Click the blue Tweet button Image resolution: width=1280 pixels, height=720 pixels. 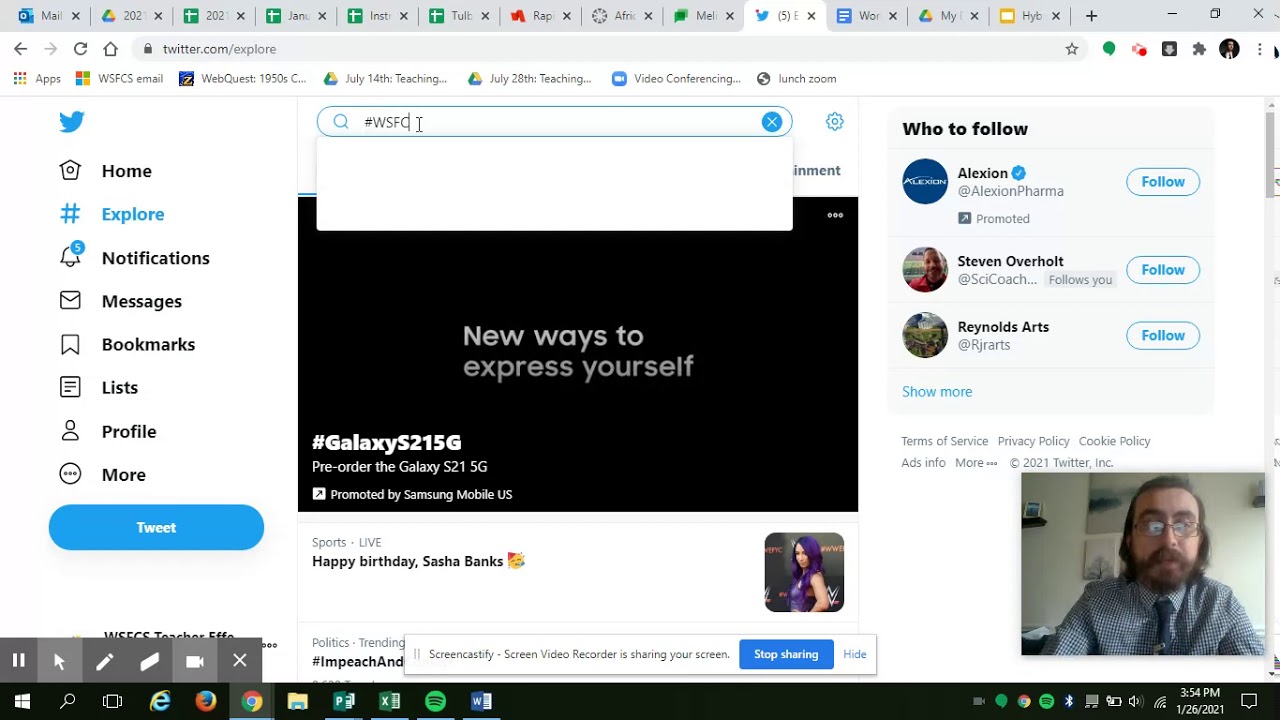click(156, 527)
